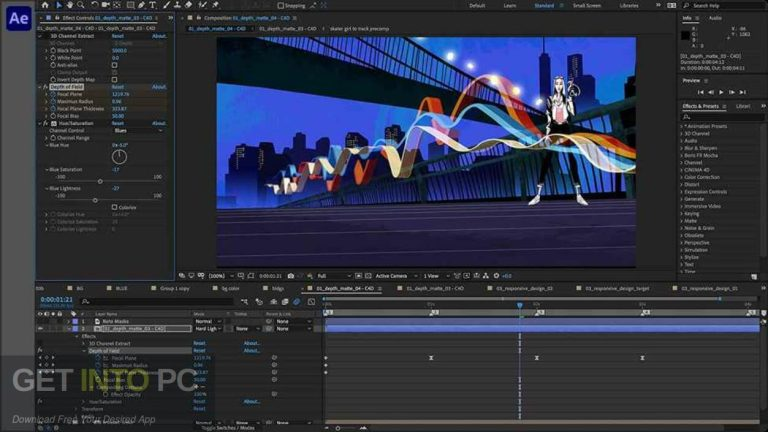Click the workspace panel icon beside Search Help
Screen dimensions: 768x432
click(672, 5)
